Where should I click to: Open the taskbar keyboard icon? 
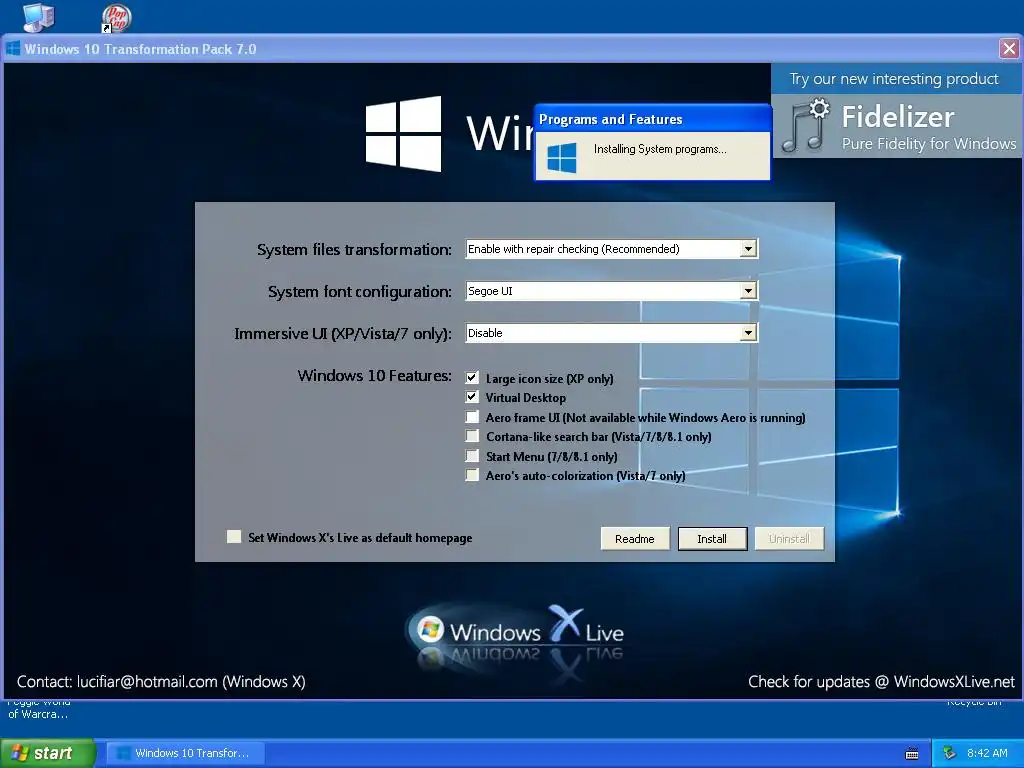[912, 754]
